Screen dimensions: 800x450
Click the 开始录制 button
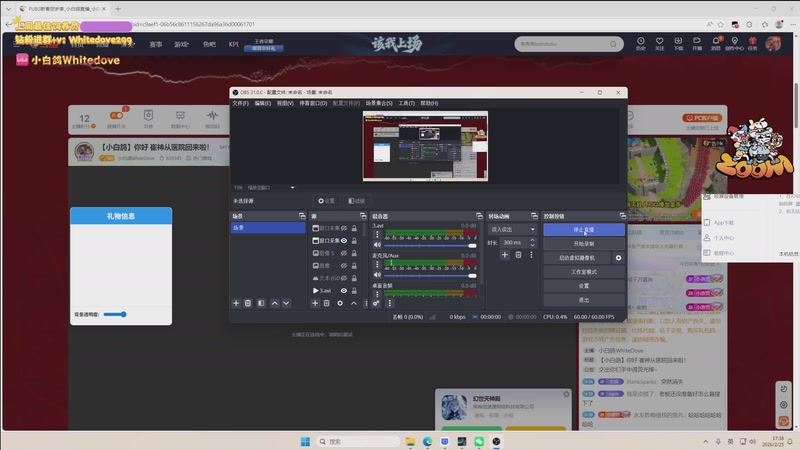tap(584, 244)
